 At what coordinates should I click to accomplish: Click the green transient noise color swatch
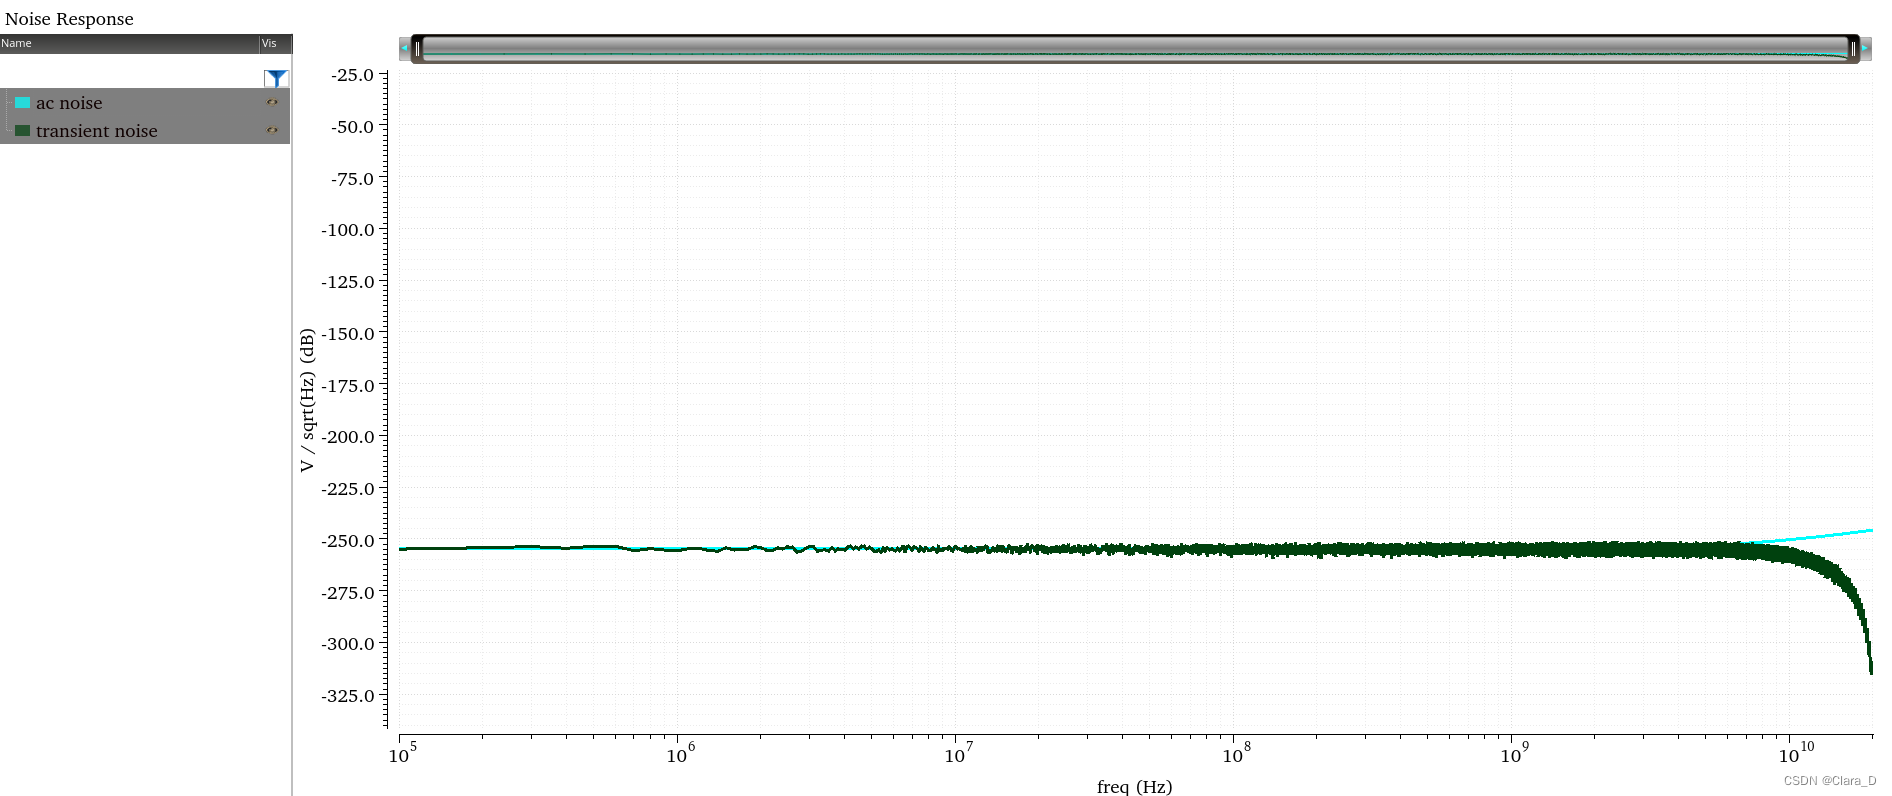point(22,130)
